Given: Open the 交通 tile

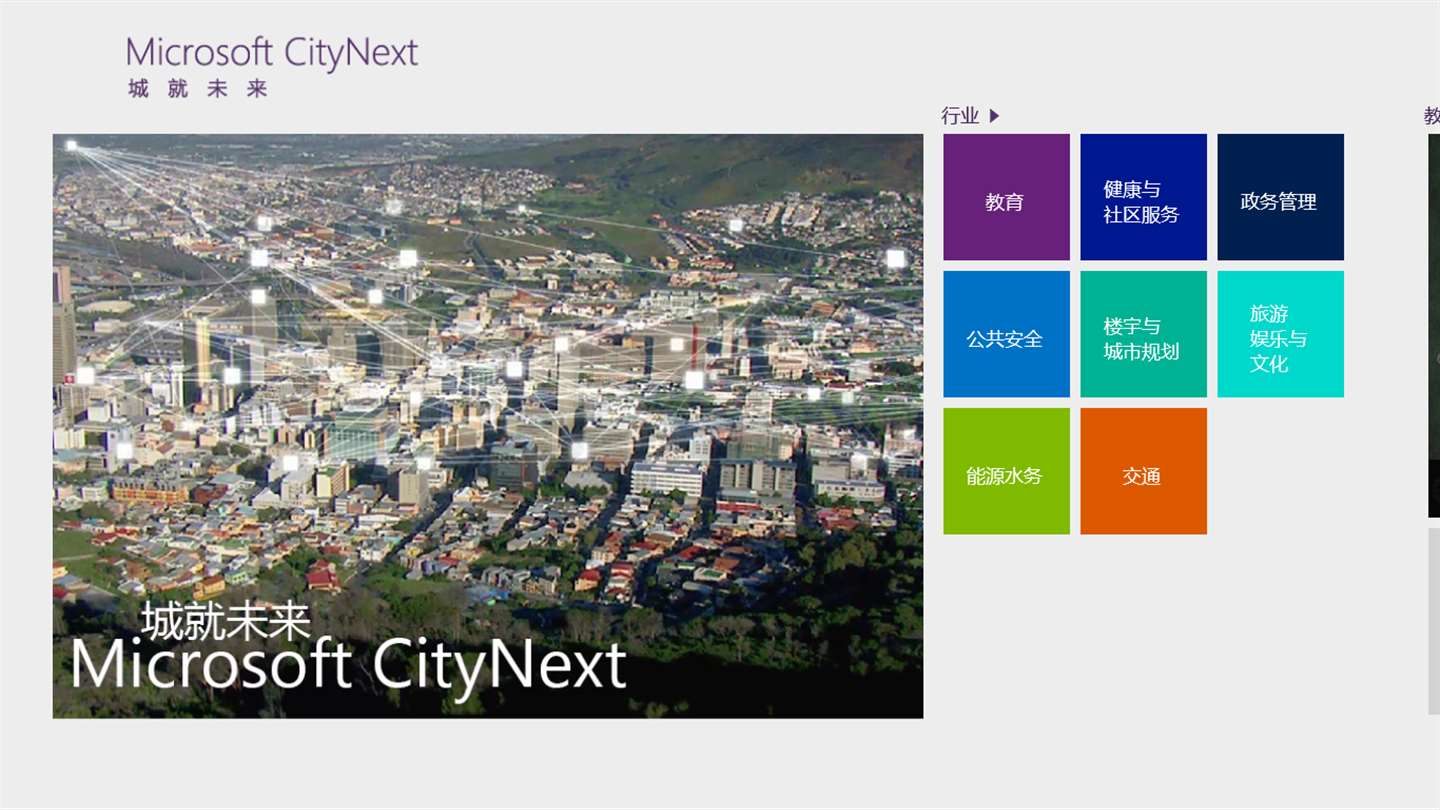Looking at the screenshot, I should tap(1143, 471).
